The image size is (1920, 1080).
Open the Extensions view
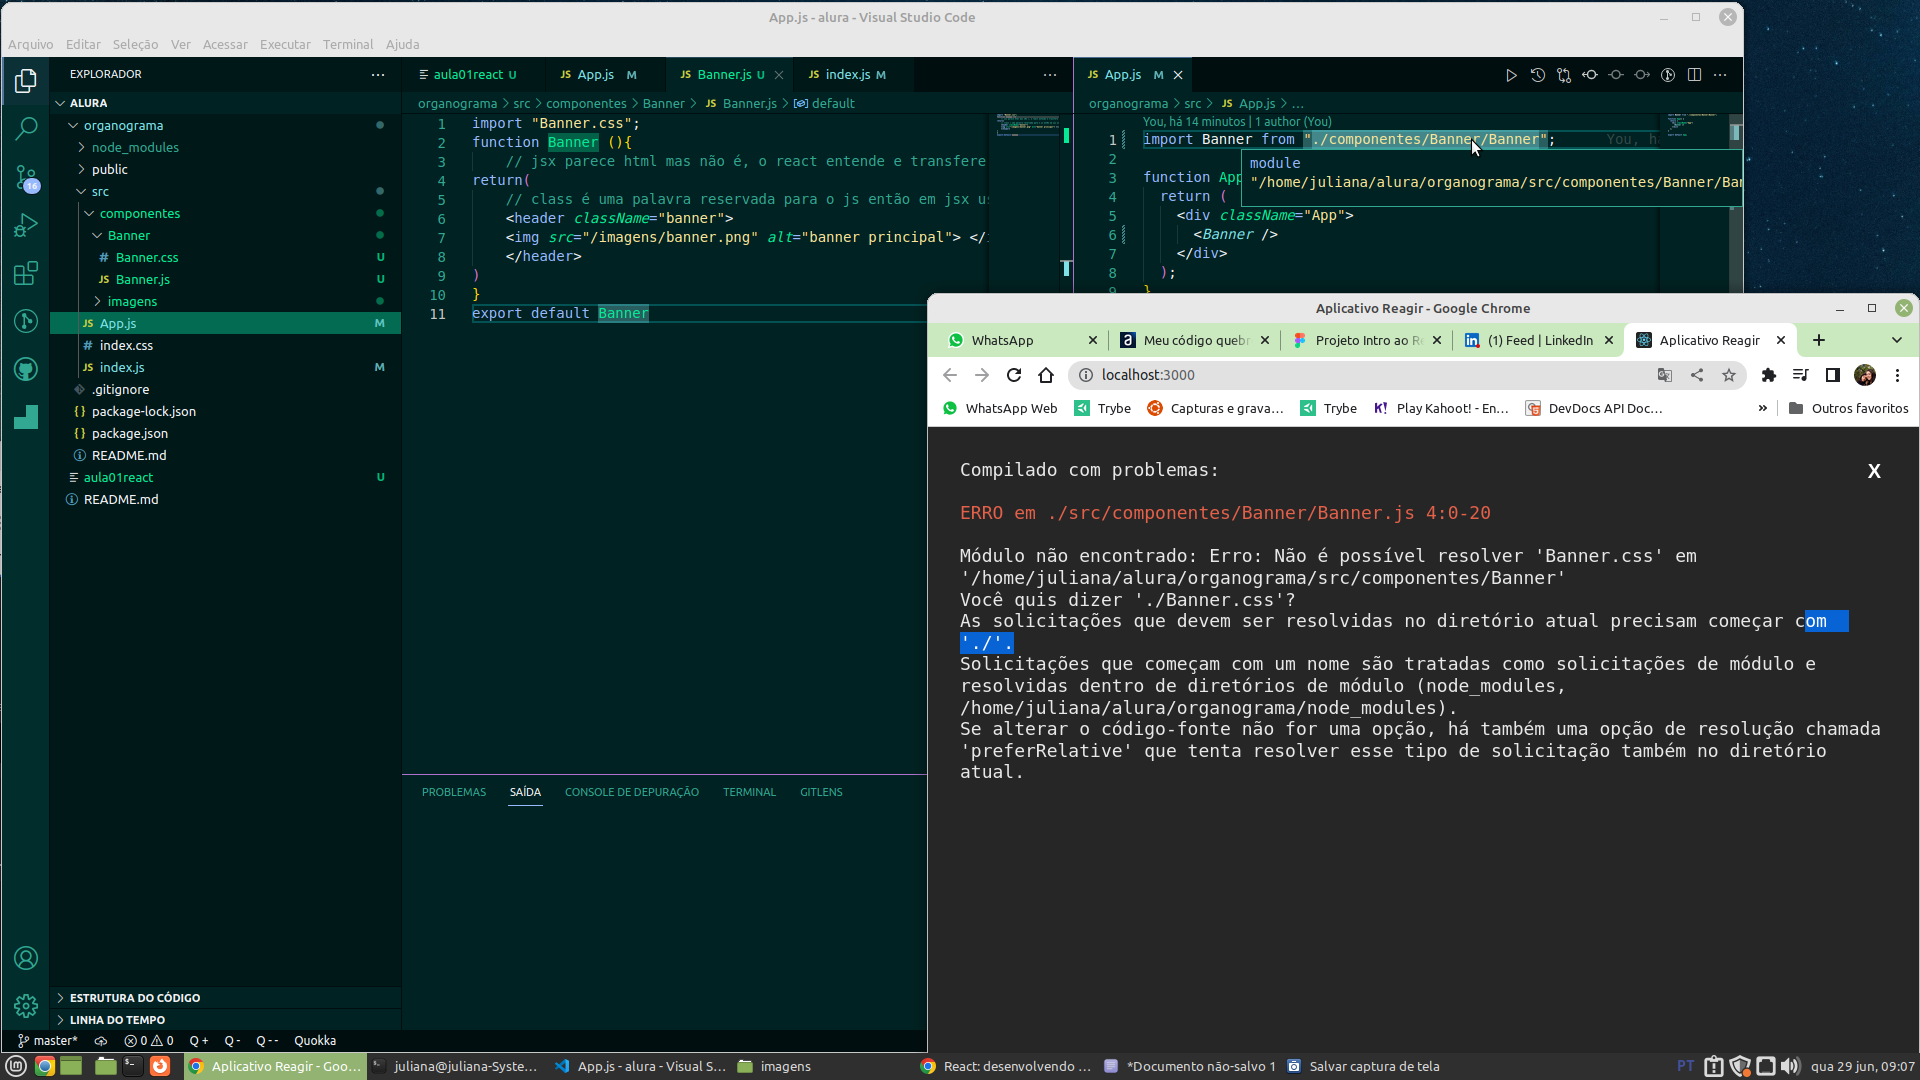pos(26,274)
